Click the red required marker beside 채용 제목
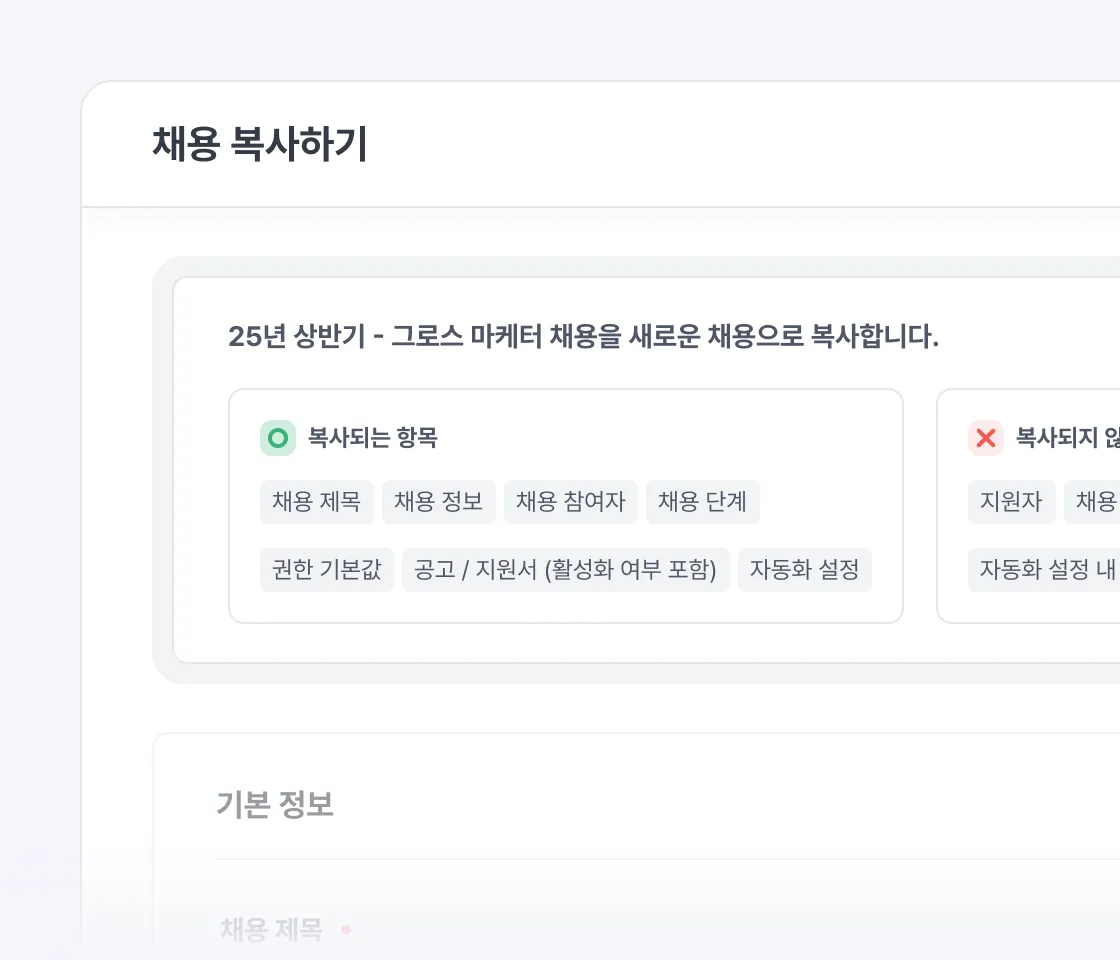Screen dimensions: 1120x960 coord(346,929)
